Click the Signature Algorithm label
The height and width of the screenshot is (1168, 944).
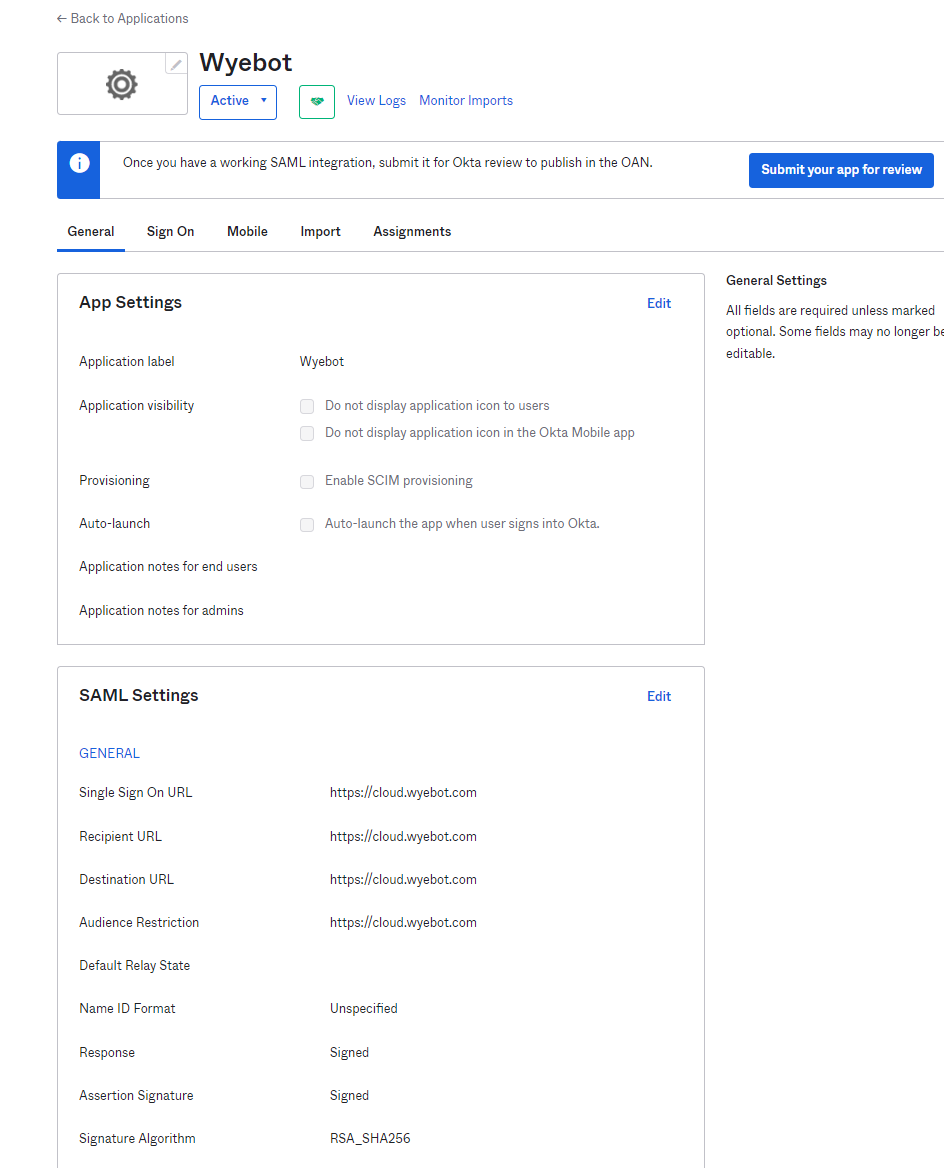click(x=137, y=1139)
